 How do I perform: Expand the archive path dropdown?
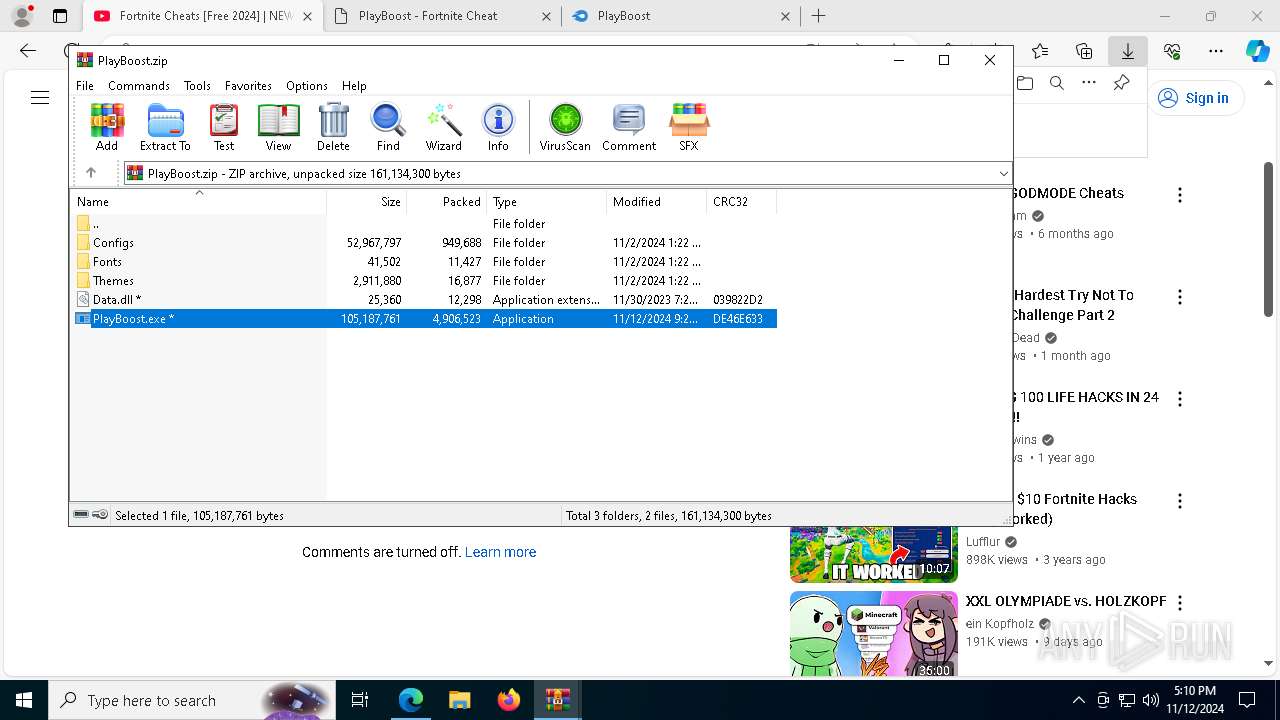1003,174
